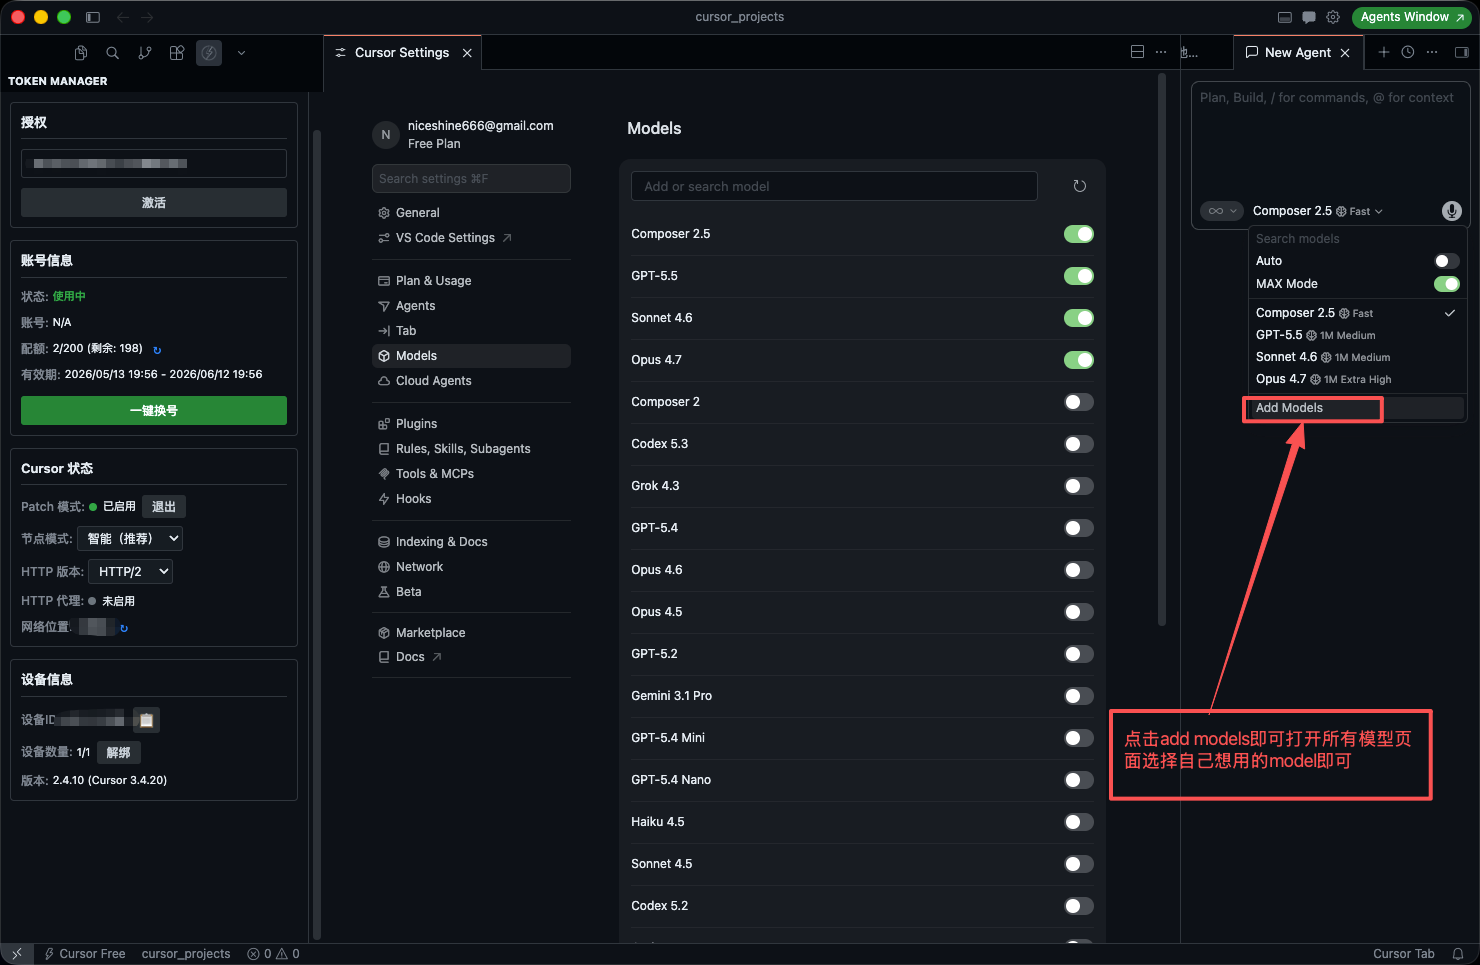Click the 退出 patch mode button

click(x=164, y=507)
